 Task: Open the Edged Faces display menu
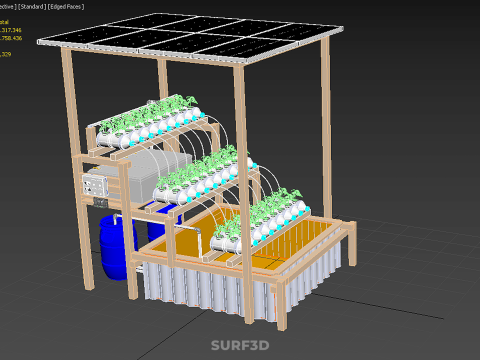66,7
